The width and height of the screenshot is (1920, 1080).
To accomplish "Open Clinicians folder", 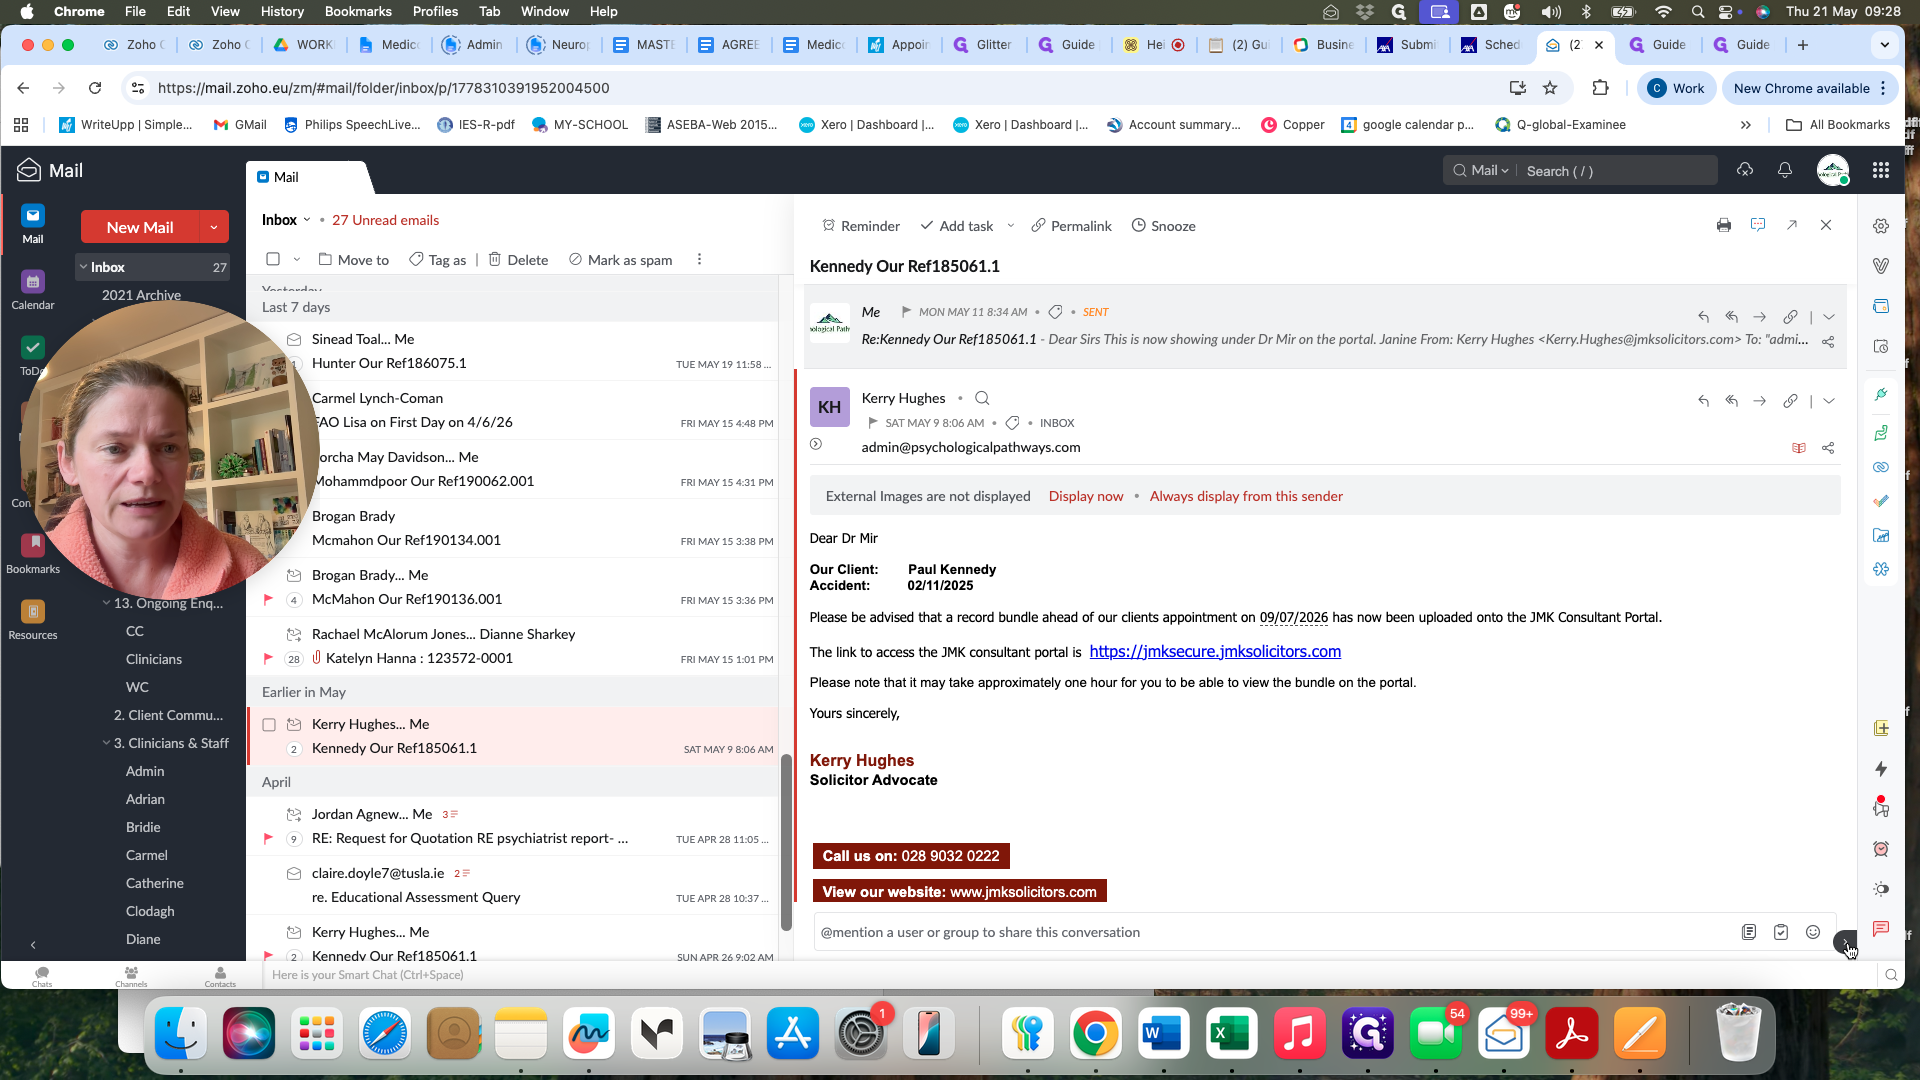I will [153, 659].
